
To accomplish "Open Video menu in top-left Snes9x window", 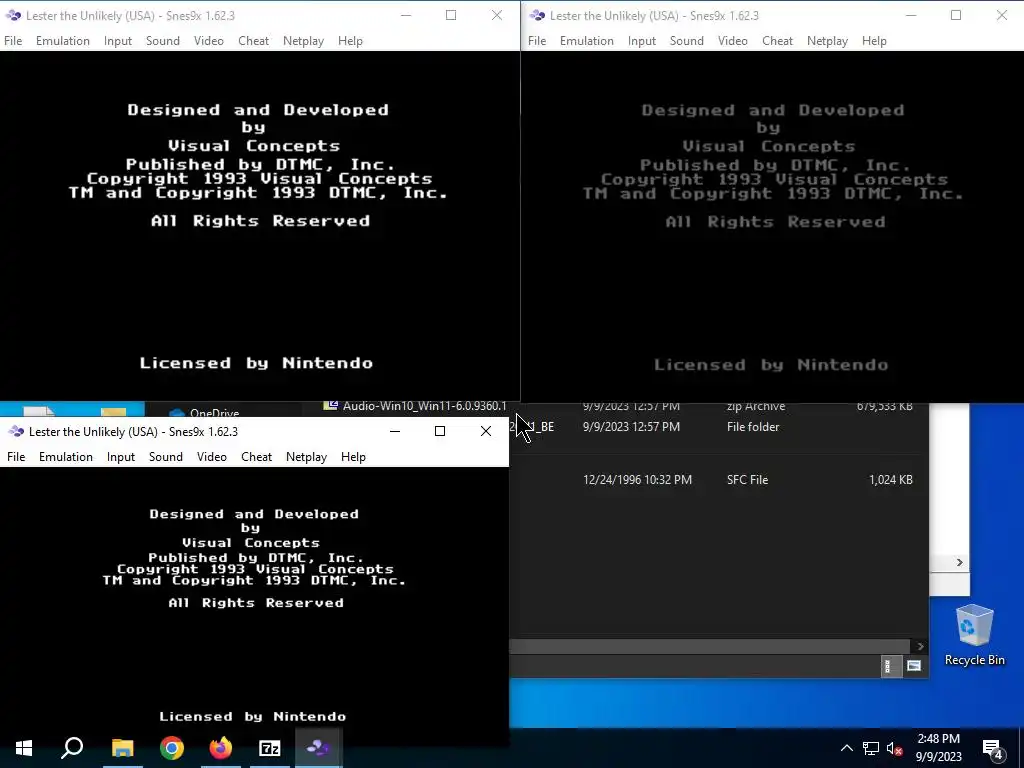I will point(209,40).
